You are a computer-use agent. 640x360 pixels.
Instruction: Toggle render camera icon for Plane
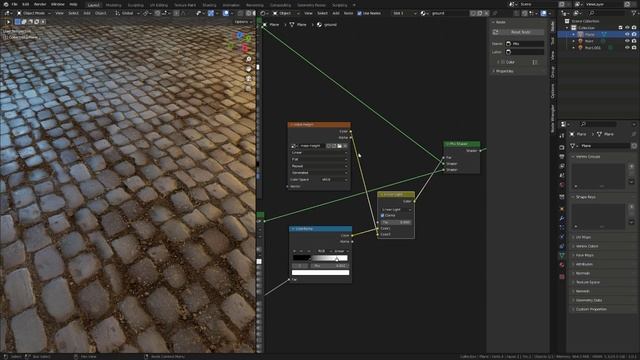(x=634, y=35)
